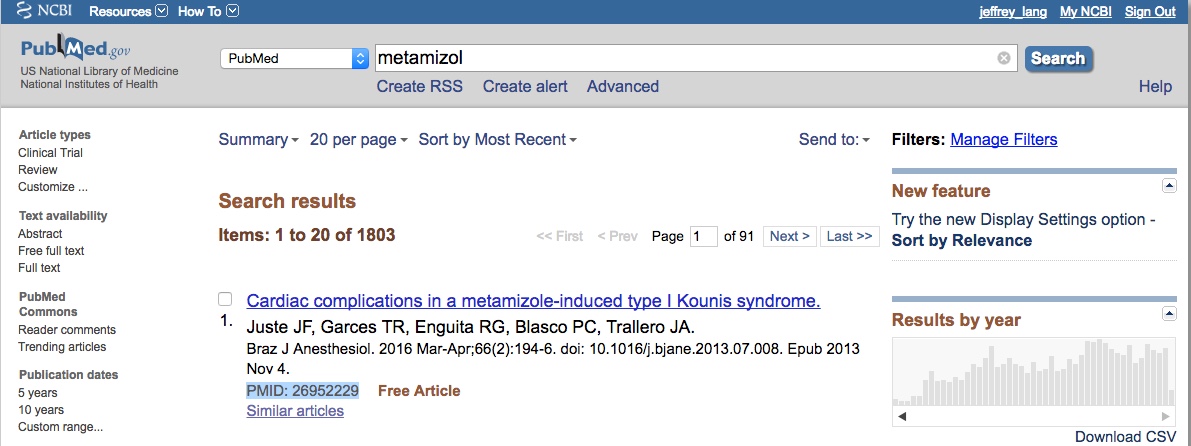Click the page number input field

704,237
